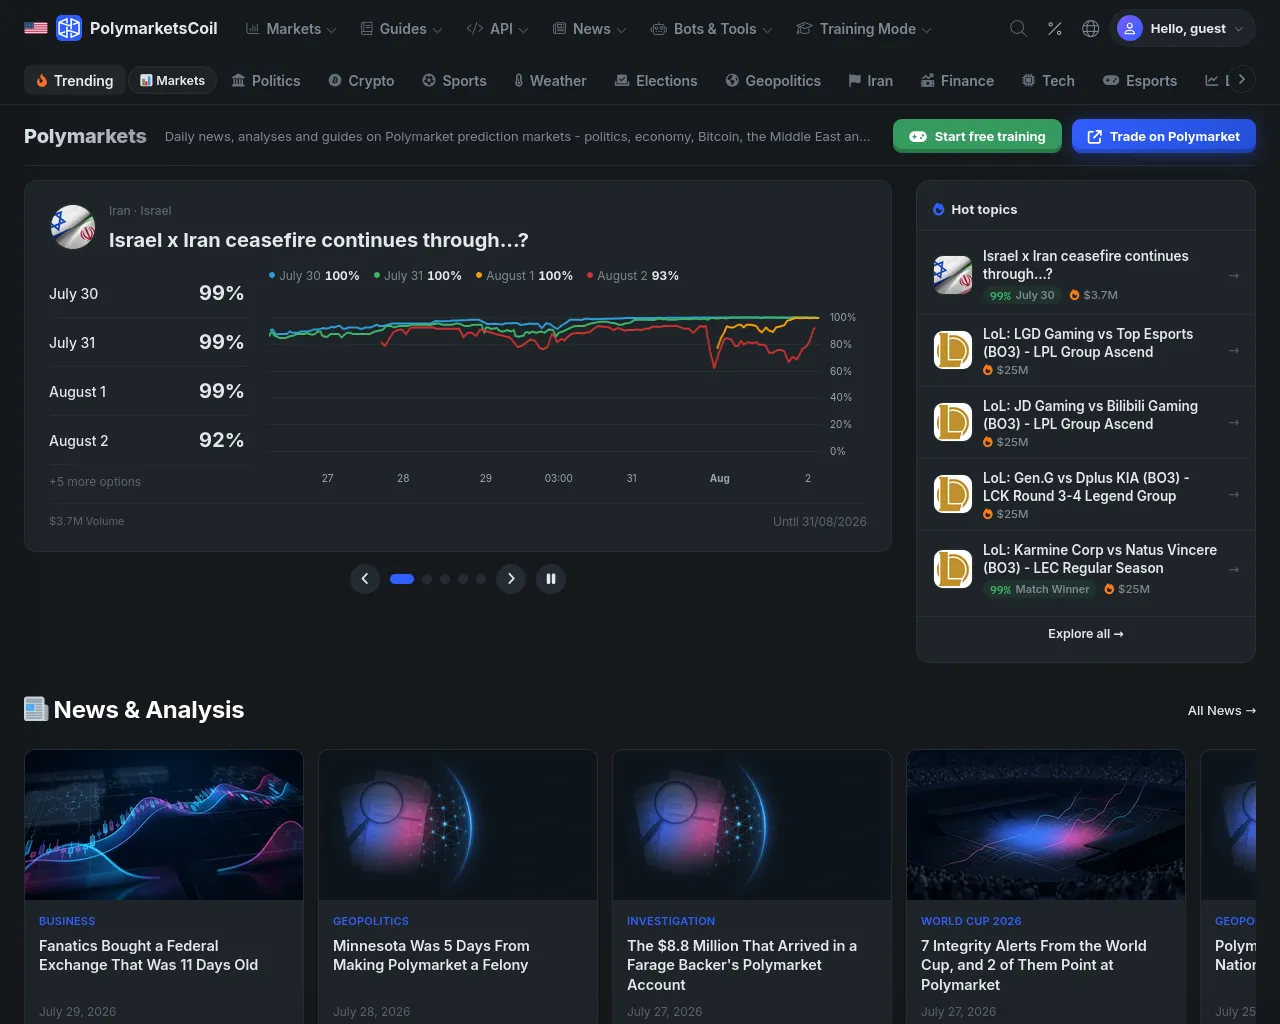Toggle August 2 series in chart legend
The image size is (1280, 1024).
tap(633, 276)
